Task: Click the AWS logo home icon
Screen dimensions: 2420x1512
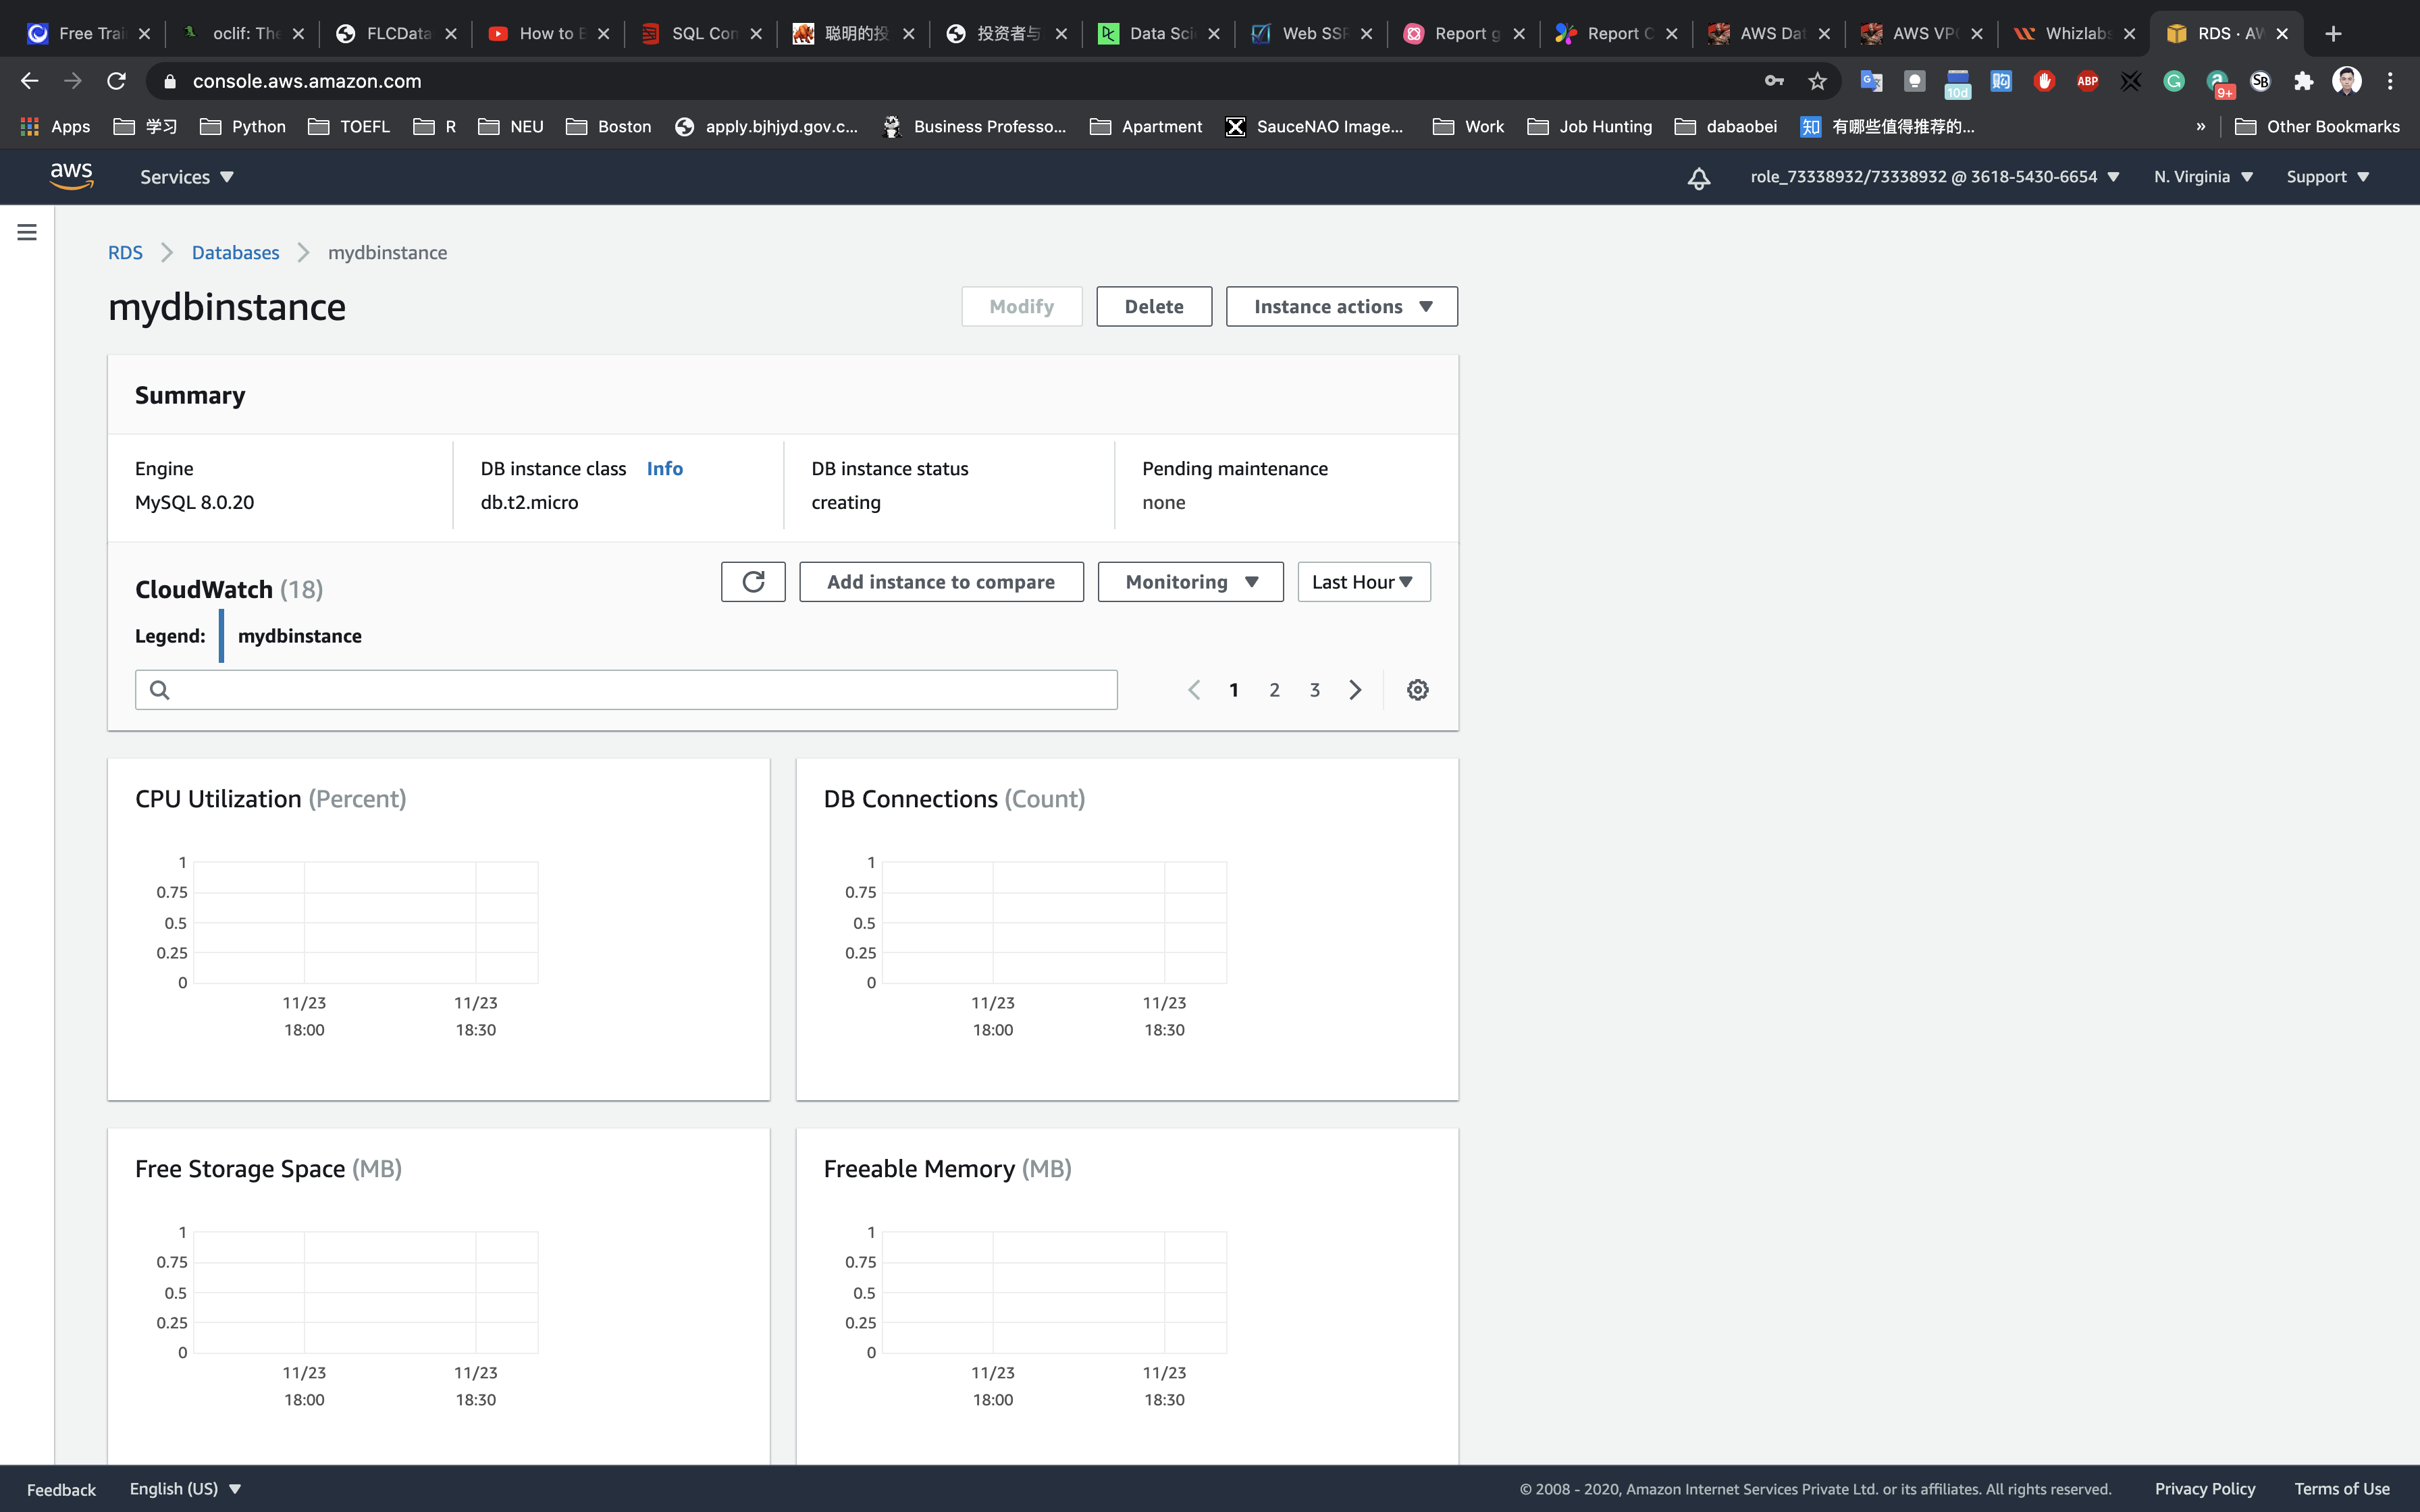Action: tap(71, 176)
